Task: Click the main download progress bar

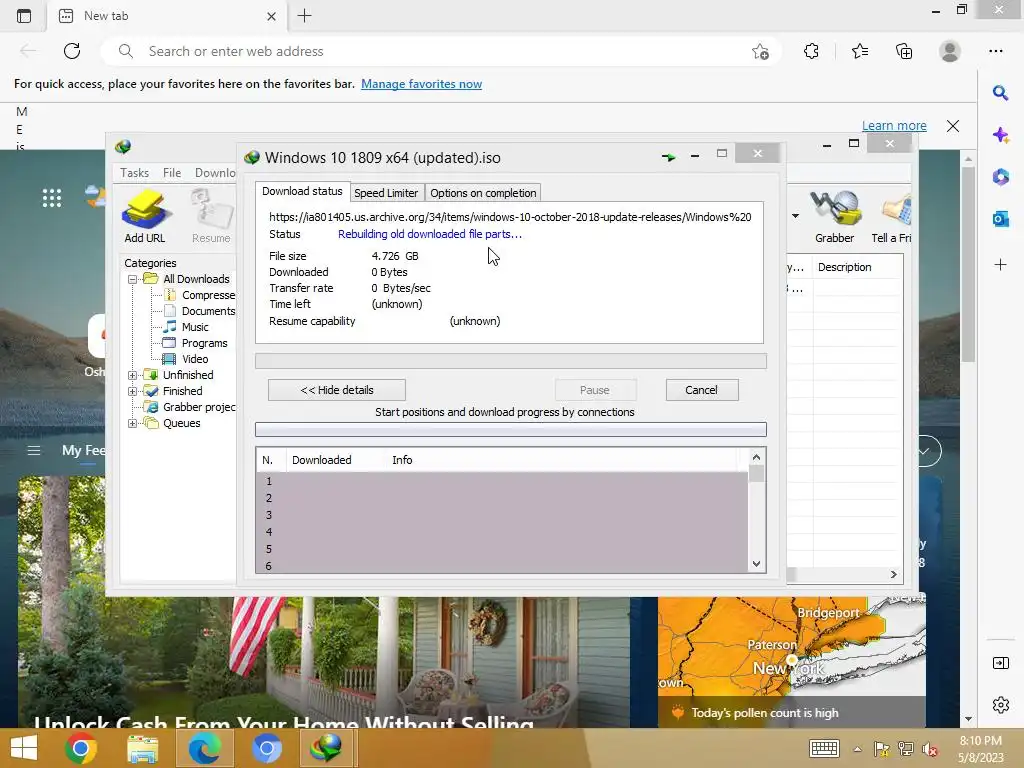Action: coord(511,361)
